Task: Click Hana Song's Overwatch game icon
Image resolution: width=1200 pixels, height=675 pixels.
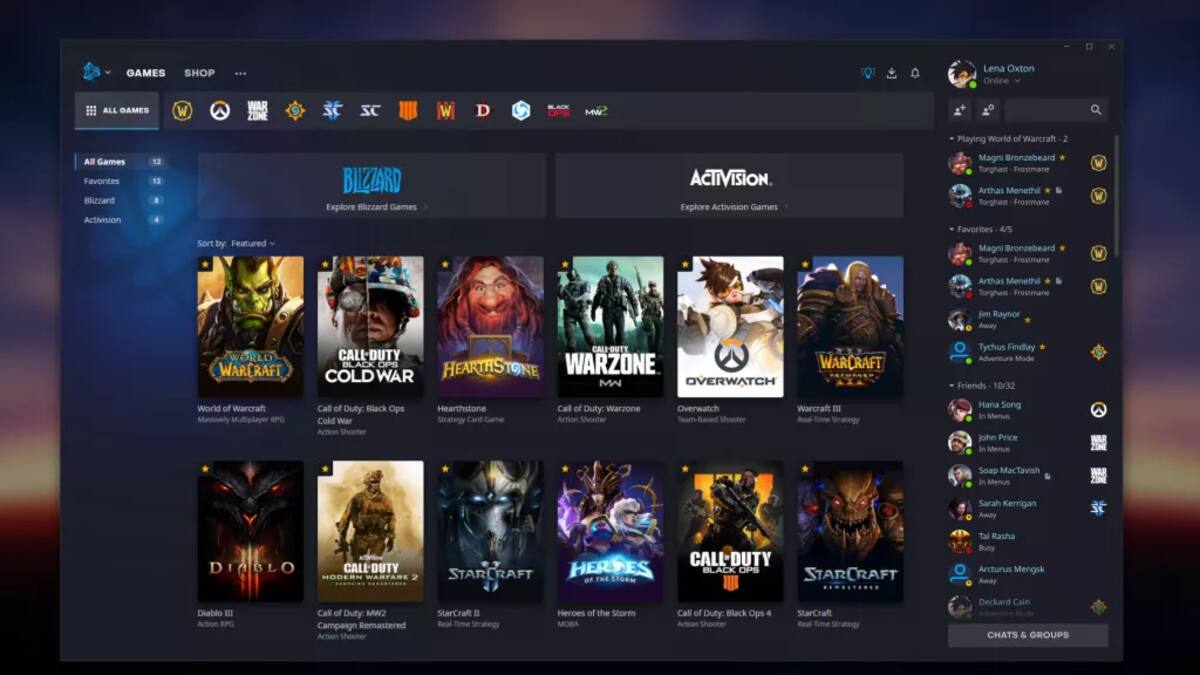Action: (x=1098, y=410)
